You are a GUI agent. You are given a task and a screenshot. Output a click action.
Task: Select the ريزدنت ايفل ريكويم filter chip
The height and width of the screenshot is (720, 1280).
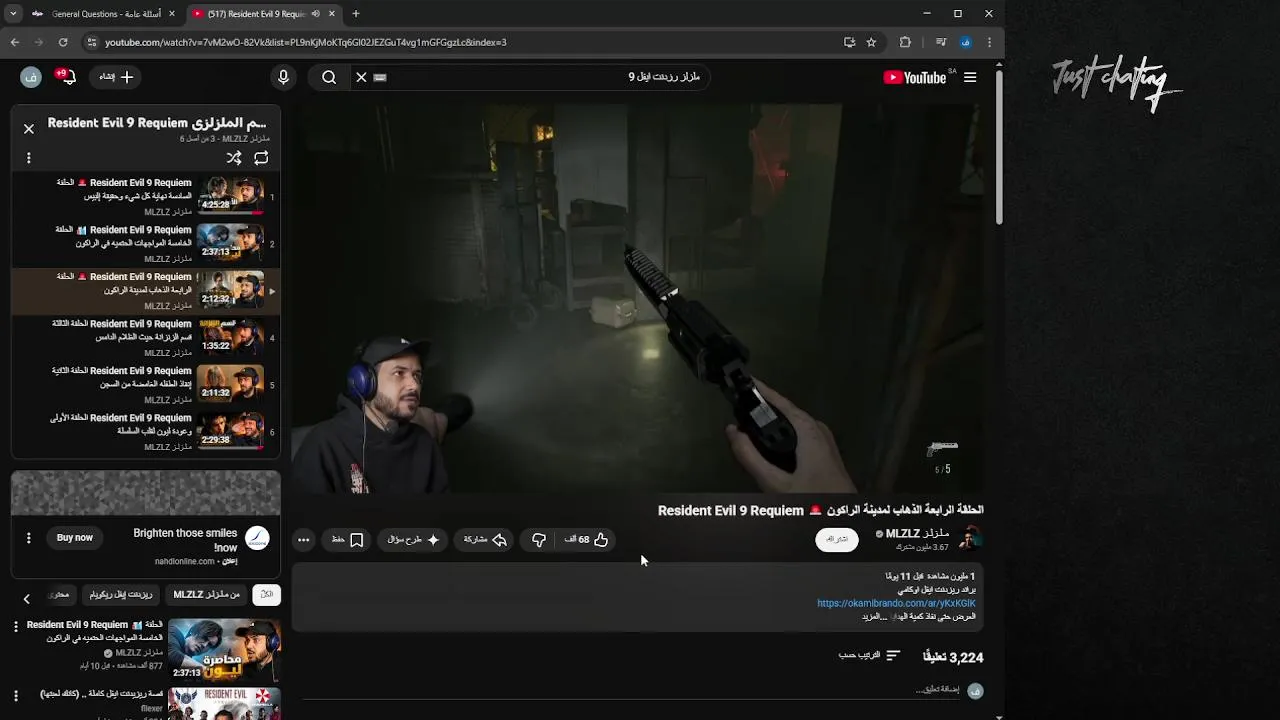121,594
